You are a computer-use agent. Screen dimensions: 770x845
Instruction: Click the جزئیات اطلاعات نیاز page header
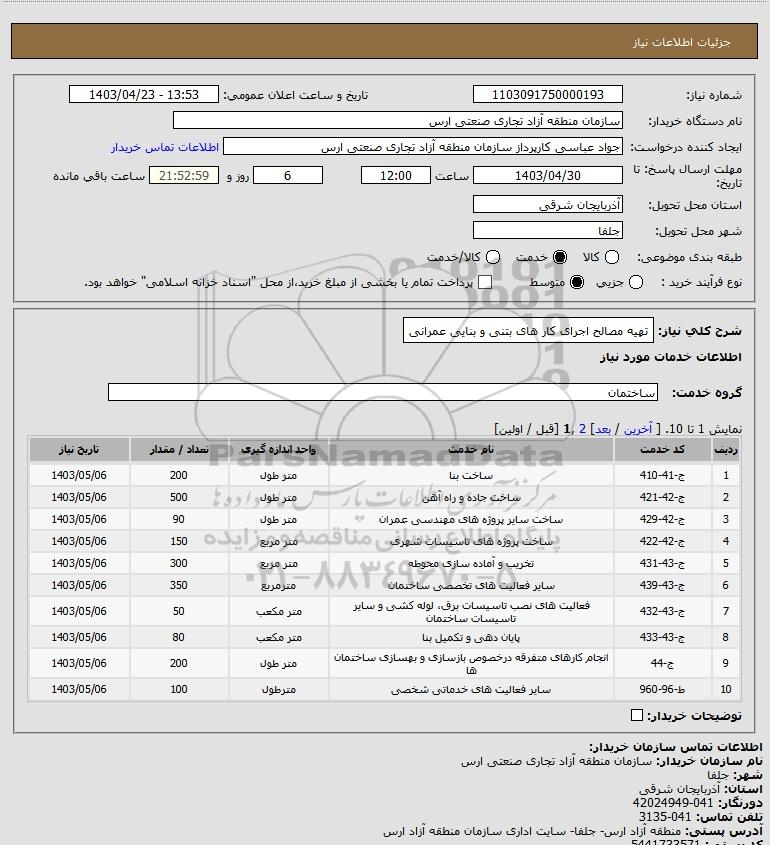(682, 42)
